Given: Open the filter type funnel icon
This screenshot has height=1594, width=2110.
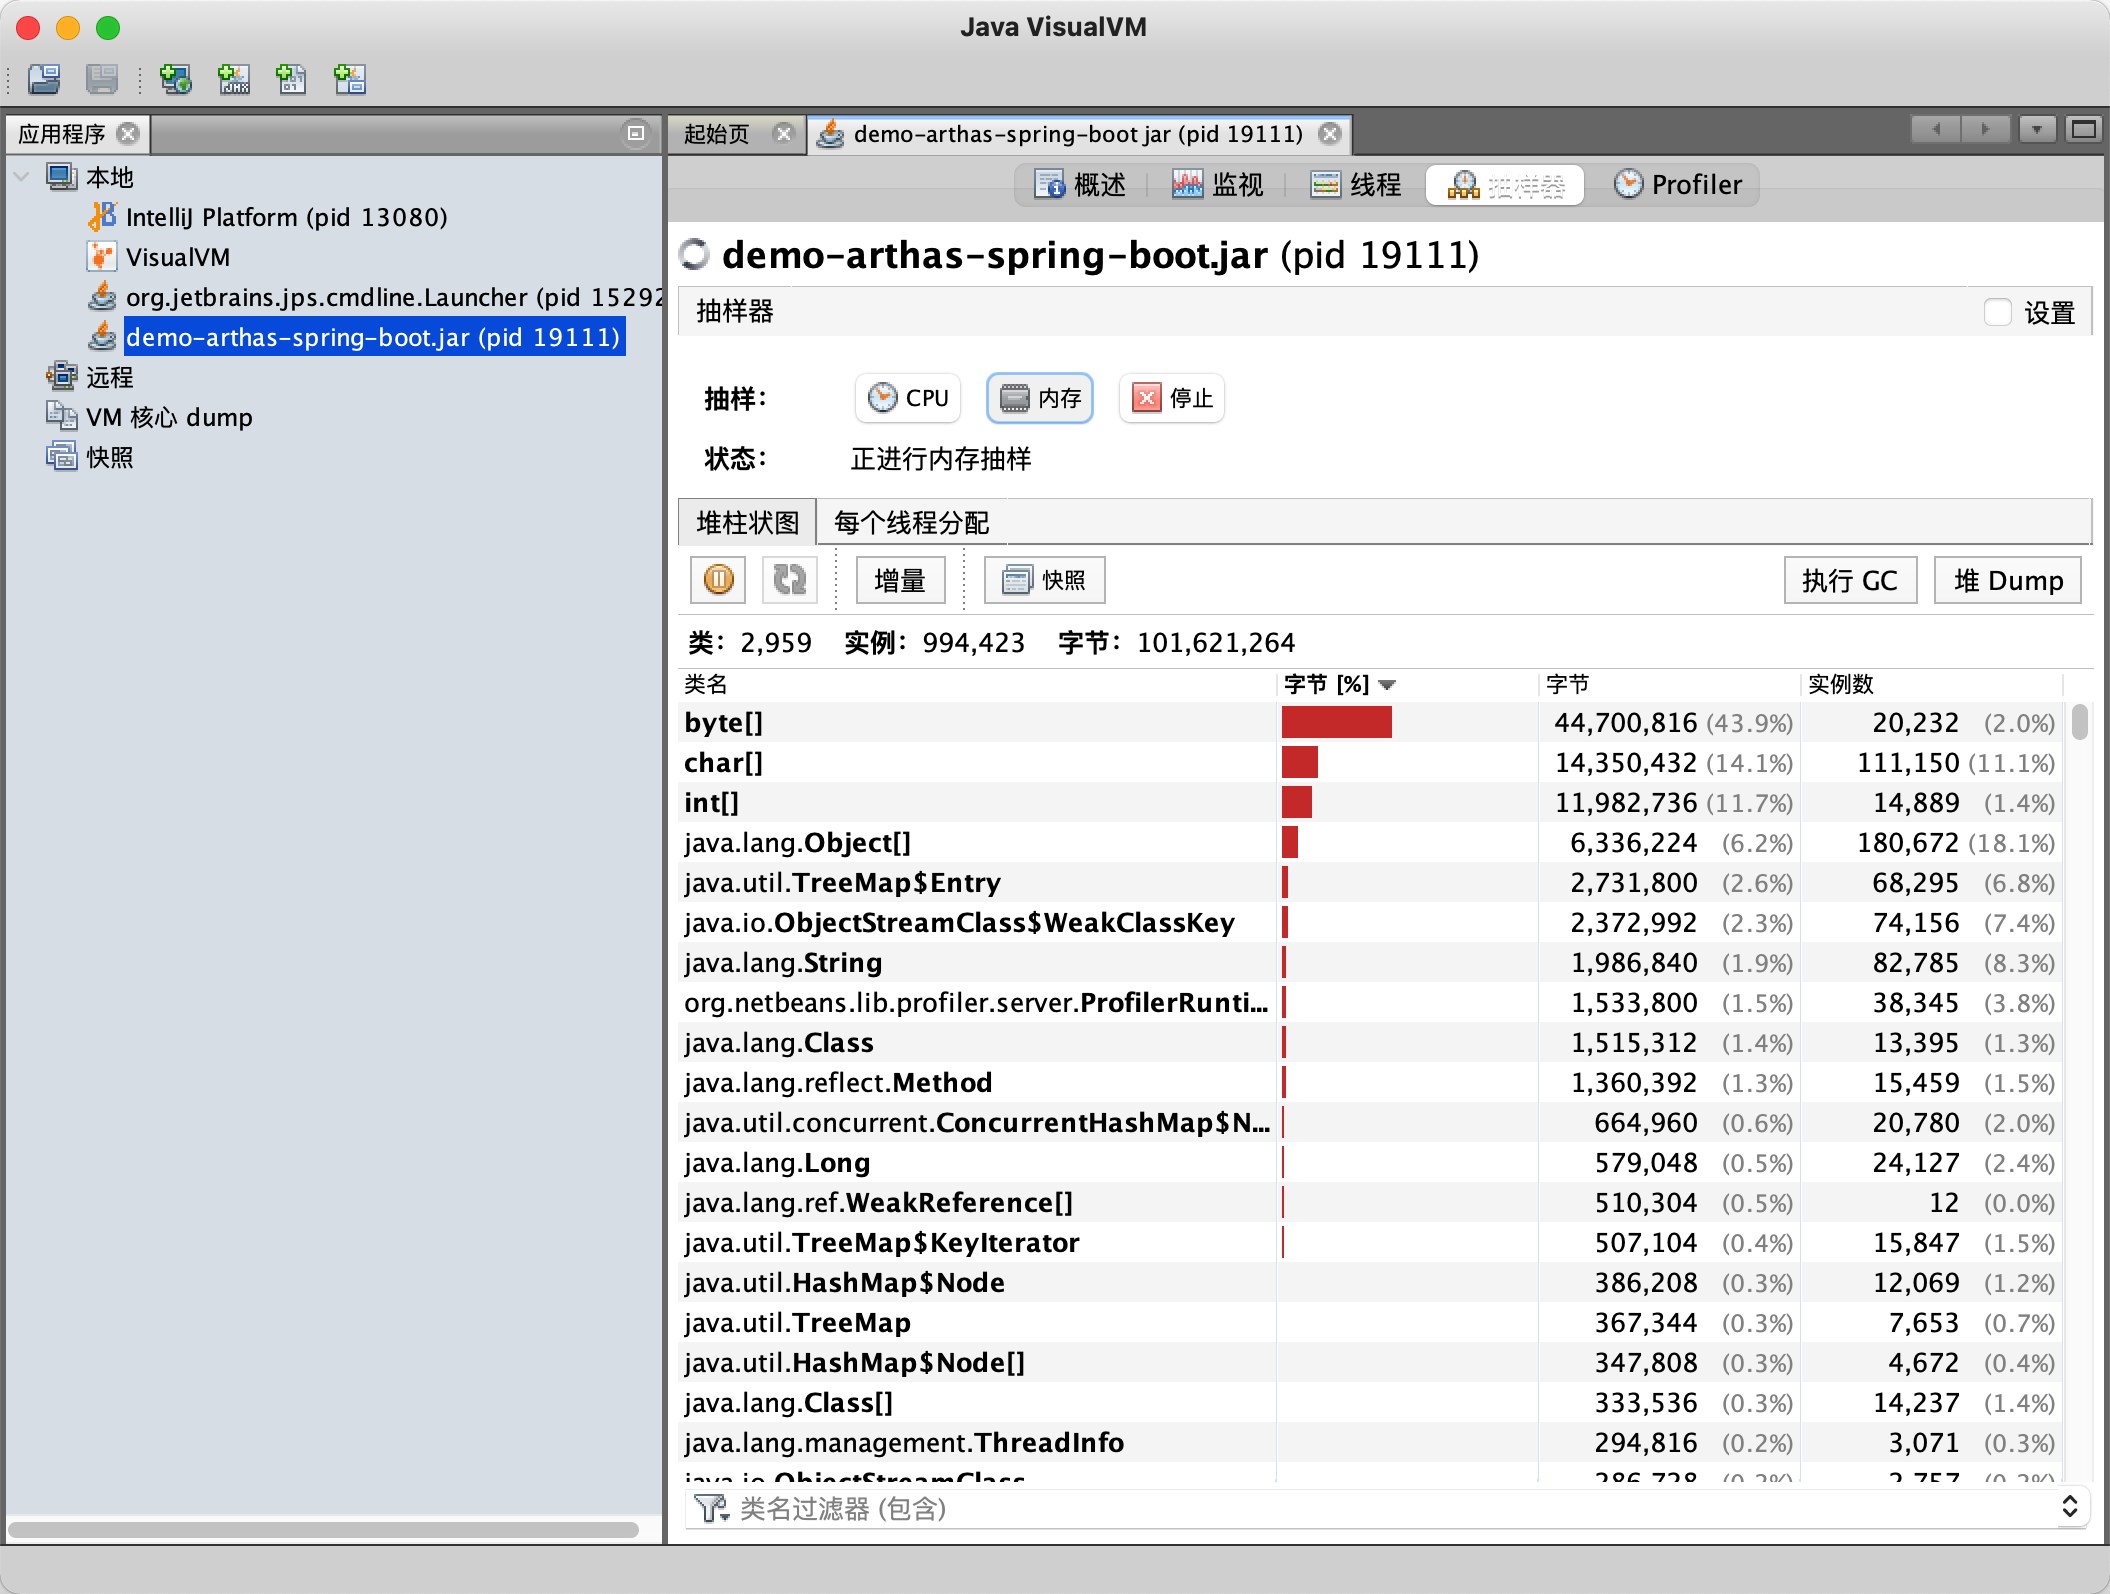Looking at the screenshot, I should (711, 1508).
